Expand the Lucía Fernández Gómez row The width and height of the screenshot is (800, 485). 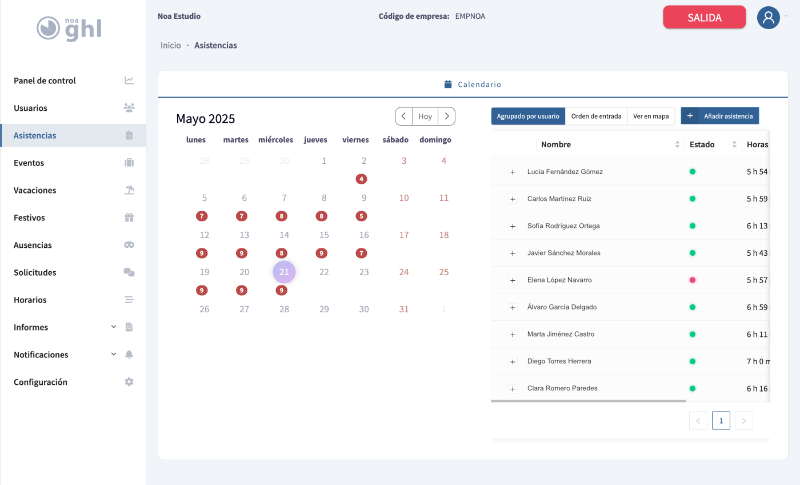tap(512, 172)
